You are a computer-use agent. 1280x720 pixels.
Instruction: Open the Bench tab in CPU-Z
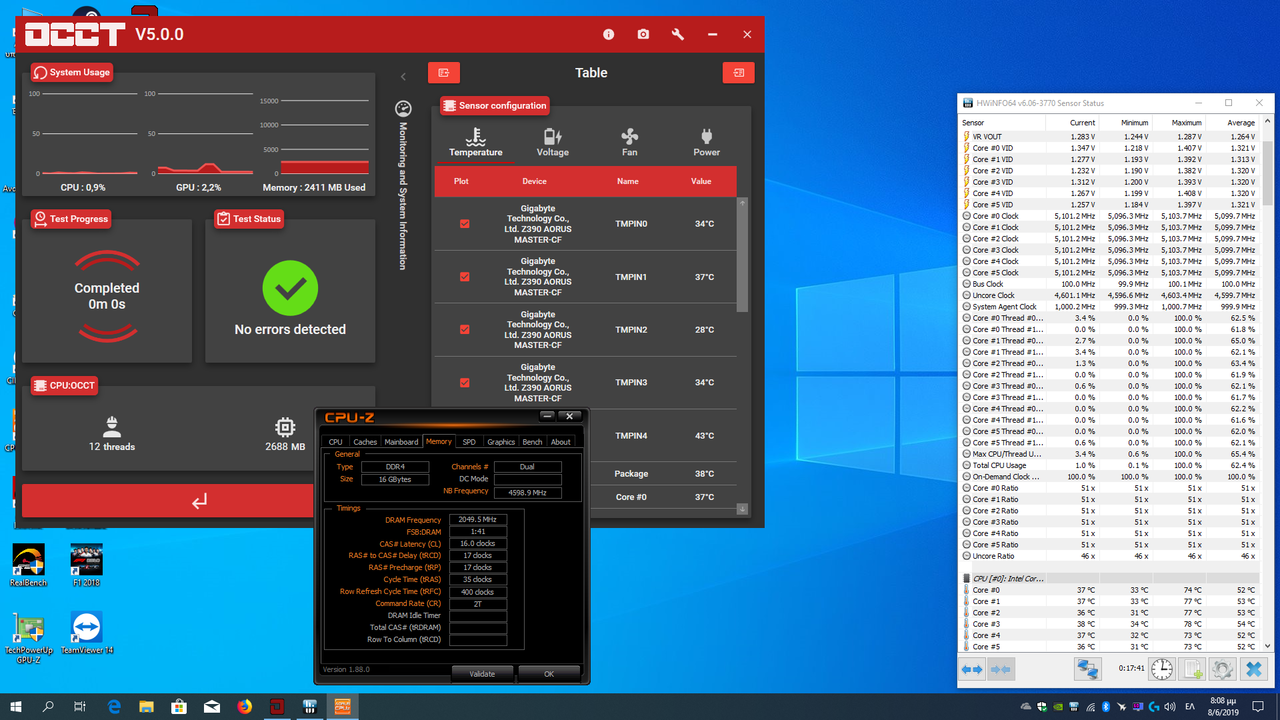[532, 441]
